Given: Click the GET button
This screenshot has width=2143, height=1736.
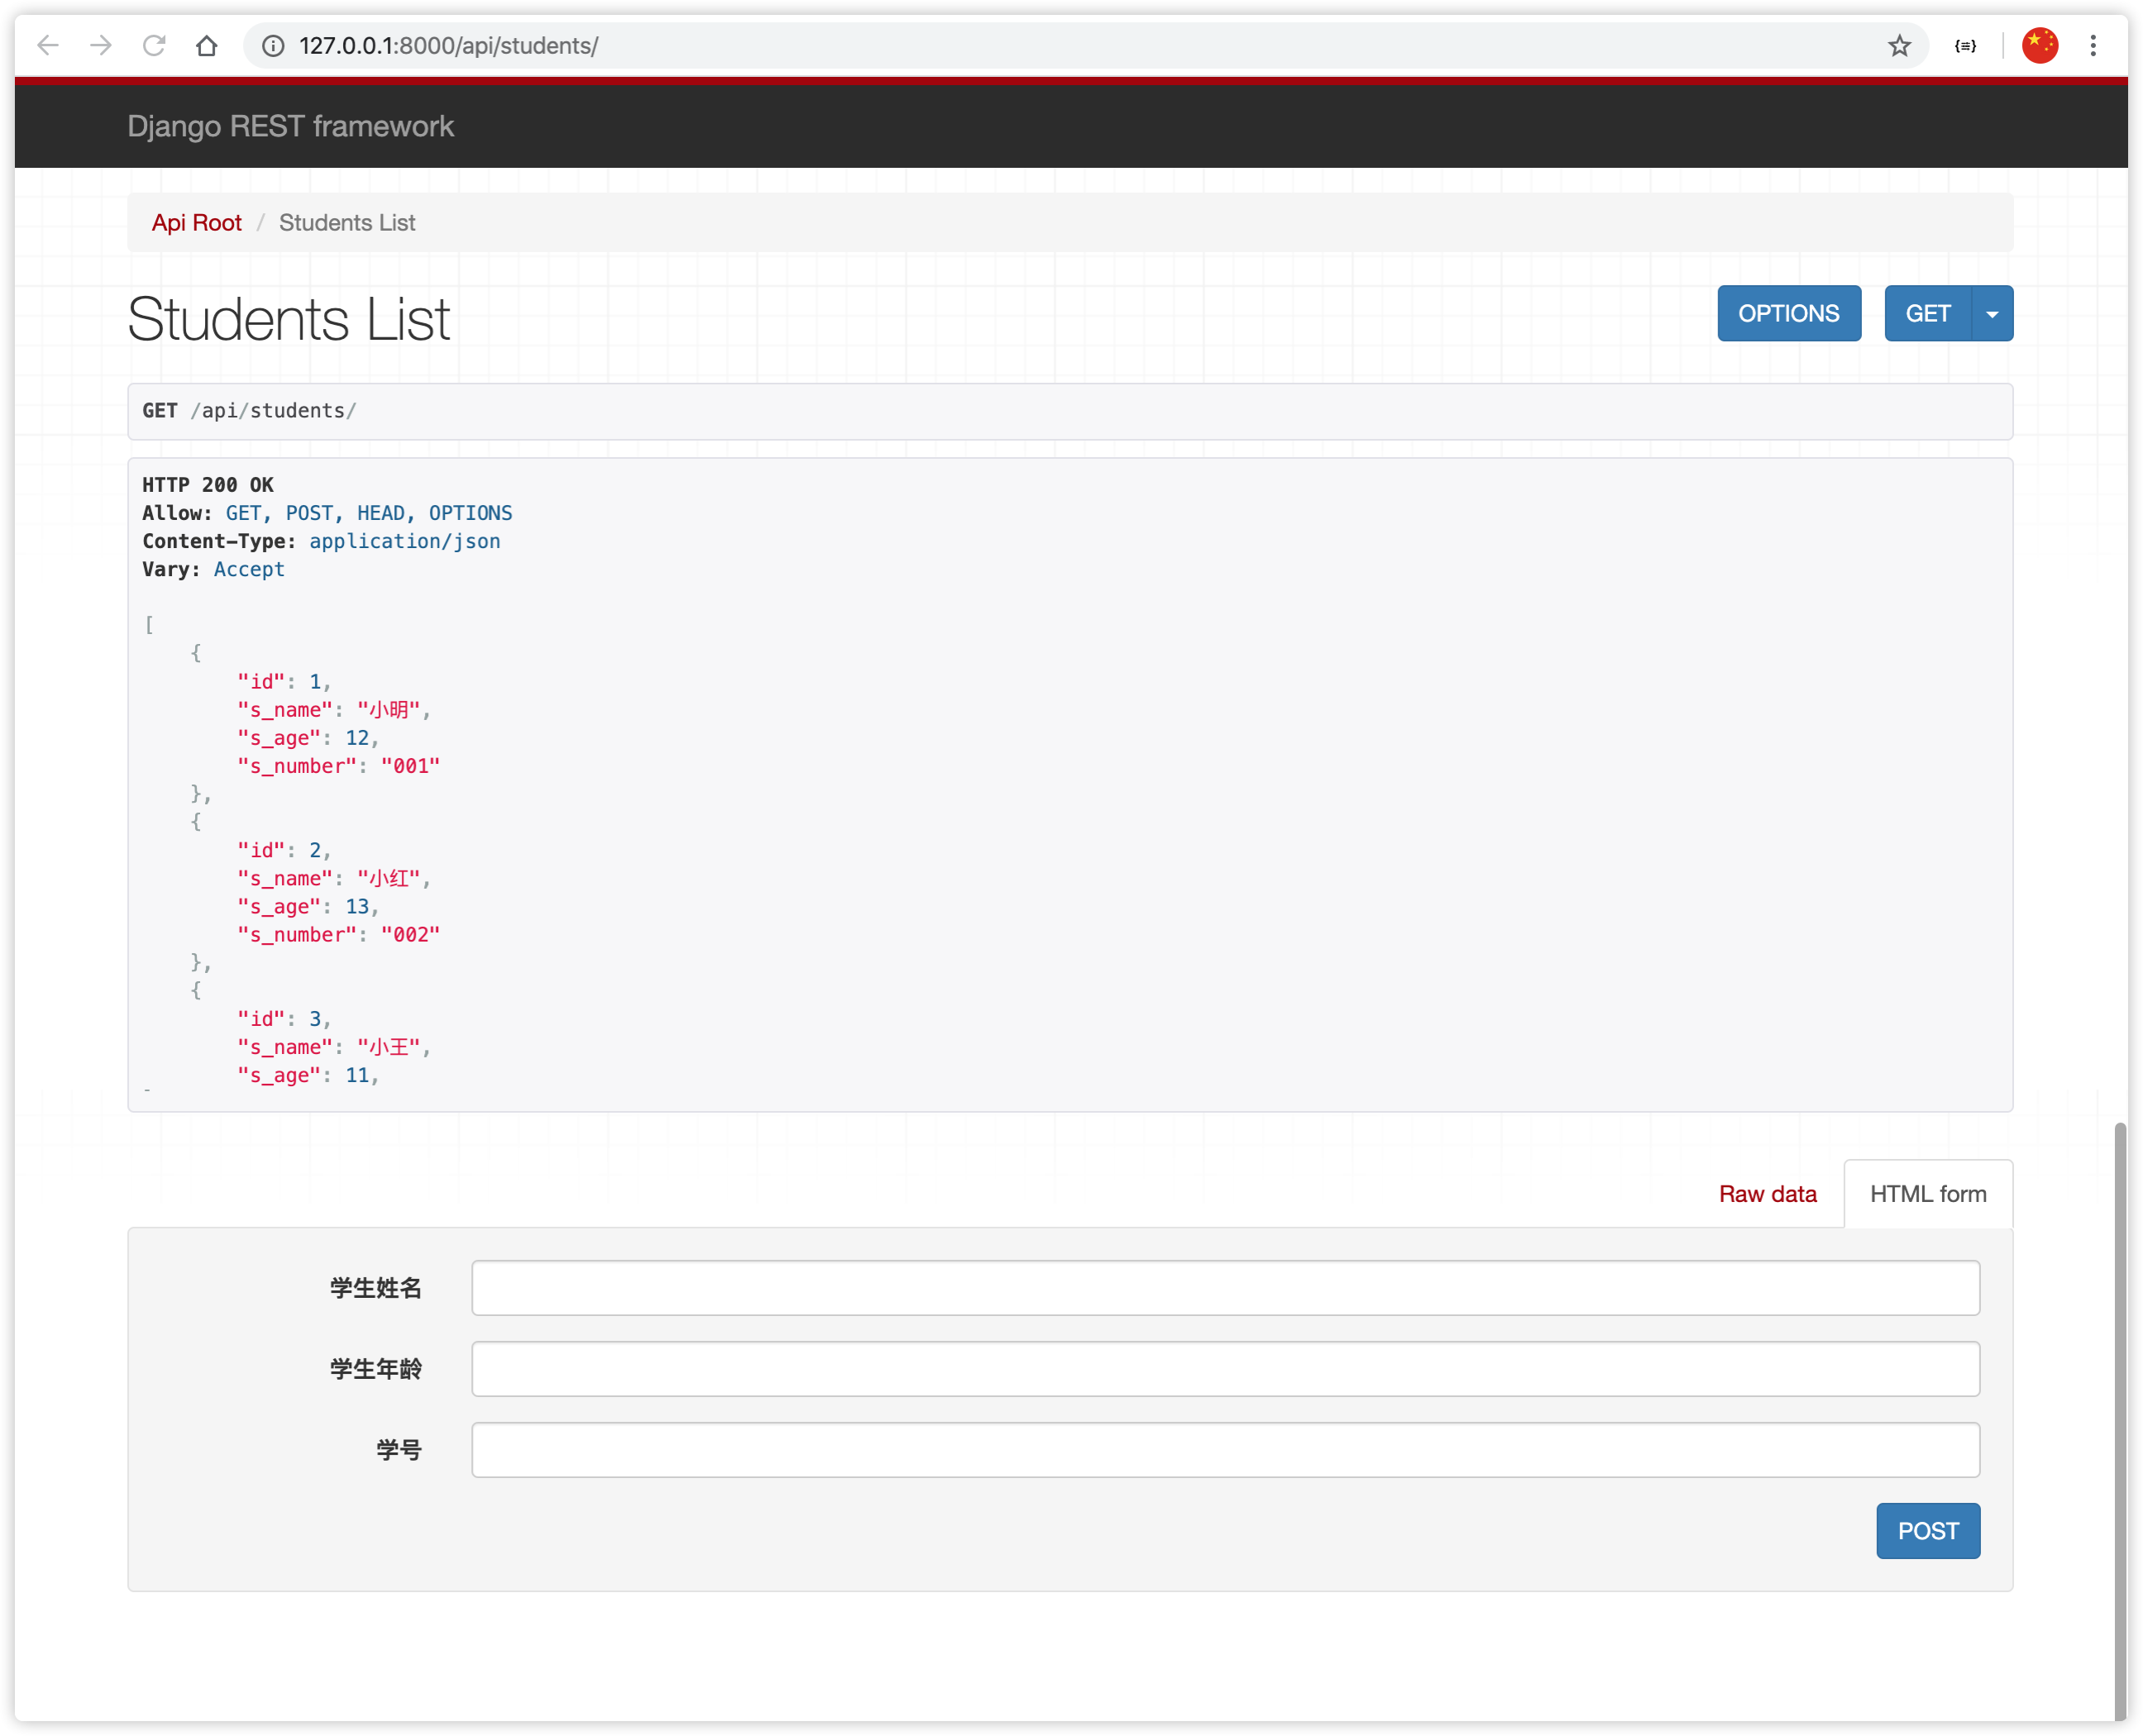Looking at the screenshot, I should [1928, 313].
